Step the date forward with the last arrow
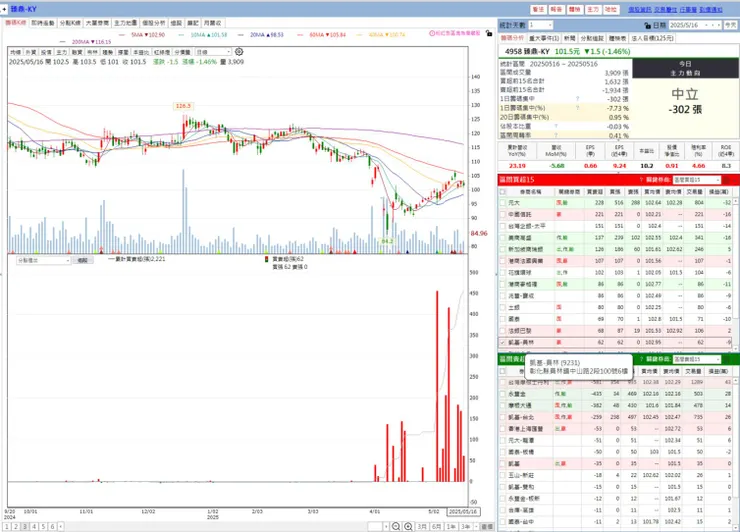The width and height of the screenshot is (740, 532). [719, 25]
